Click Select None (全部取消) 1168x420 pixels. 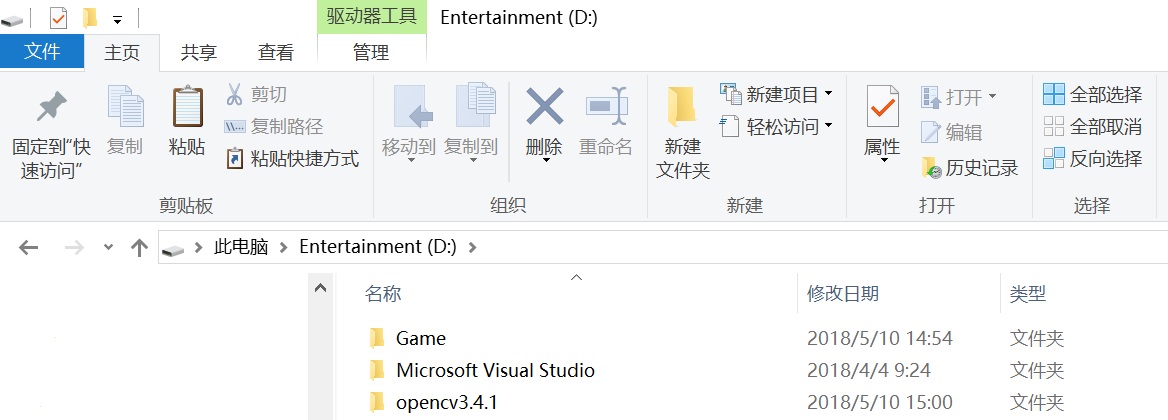(1092, 127)
